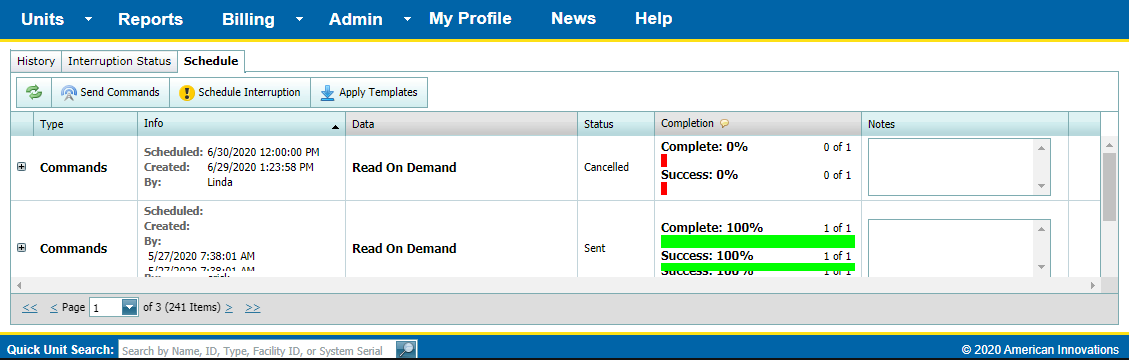Click Read On Demand in Cancelled row
The image size is (1129, 360).
coord(404,167)
